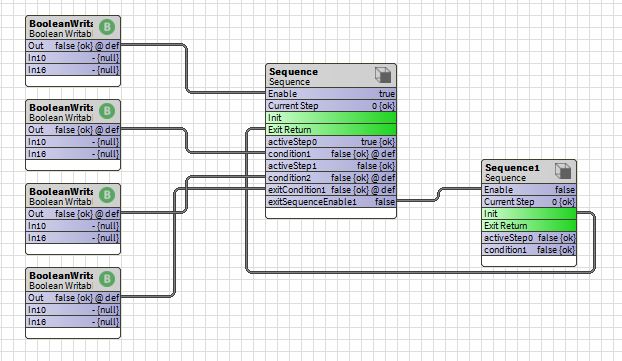The height and width of the screenshot is (361, 622).
Task: Select the Sequence1 block title header
Action: [x=529, y=172]
